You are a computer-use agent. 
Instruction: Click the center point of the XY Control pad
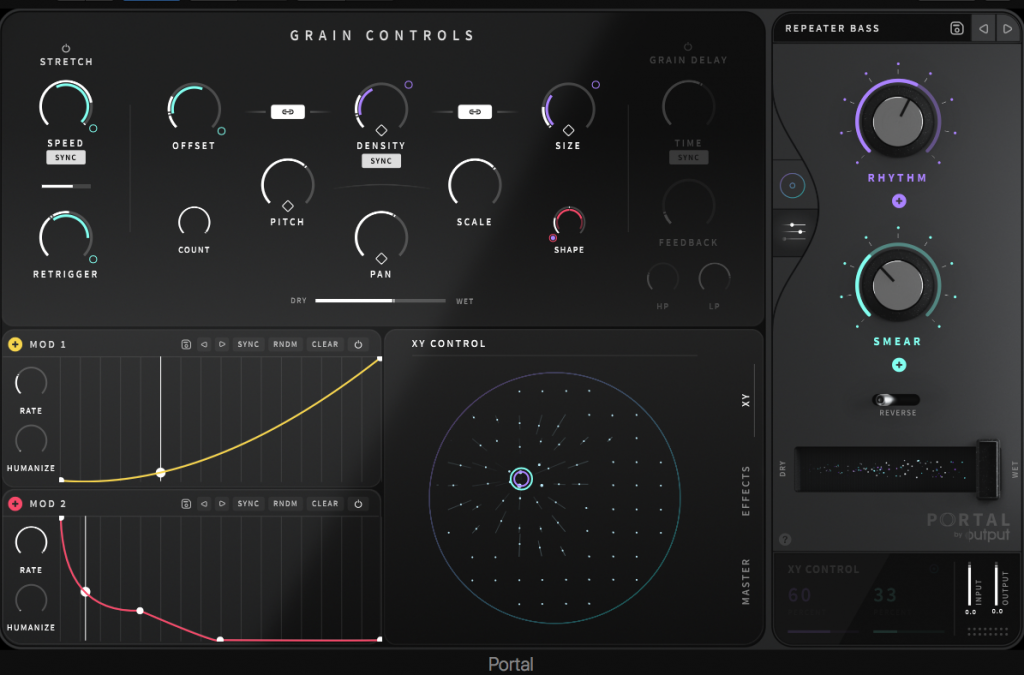coord(521,479)
